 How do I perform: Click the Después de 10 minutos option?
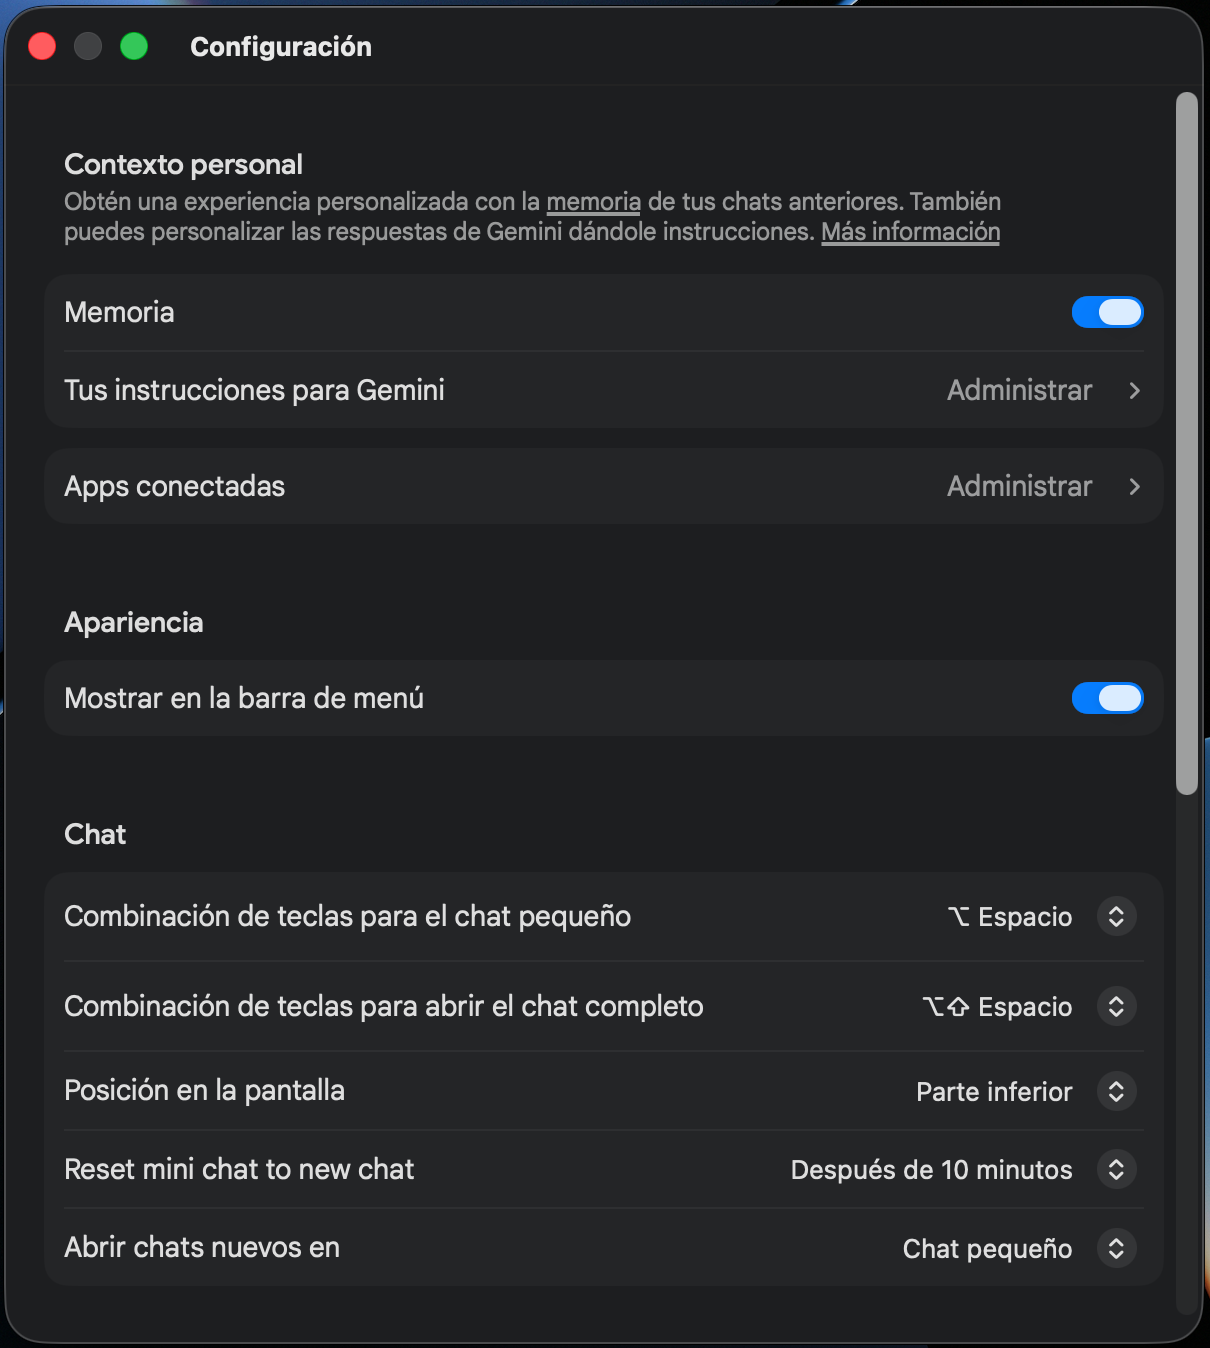[x=931, y=1170]
